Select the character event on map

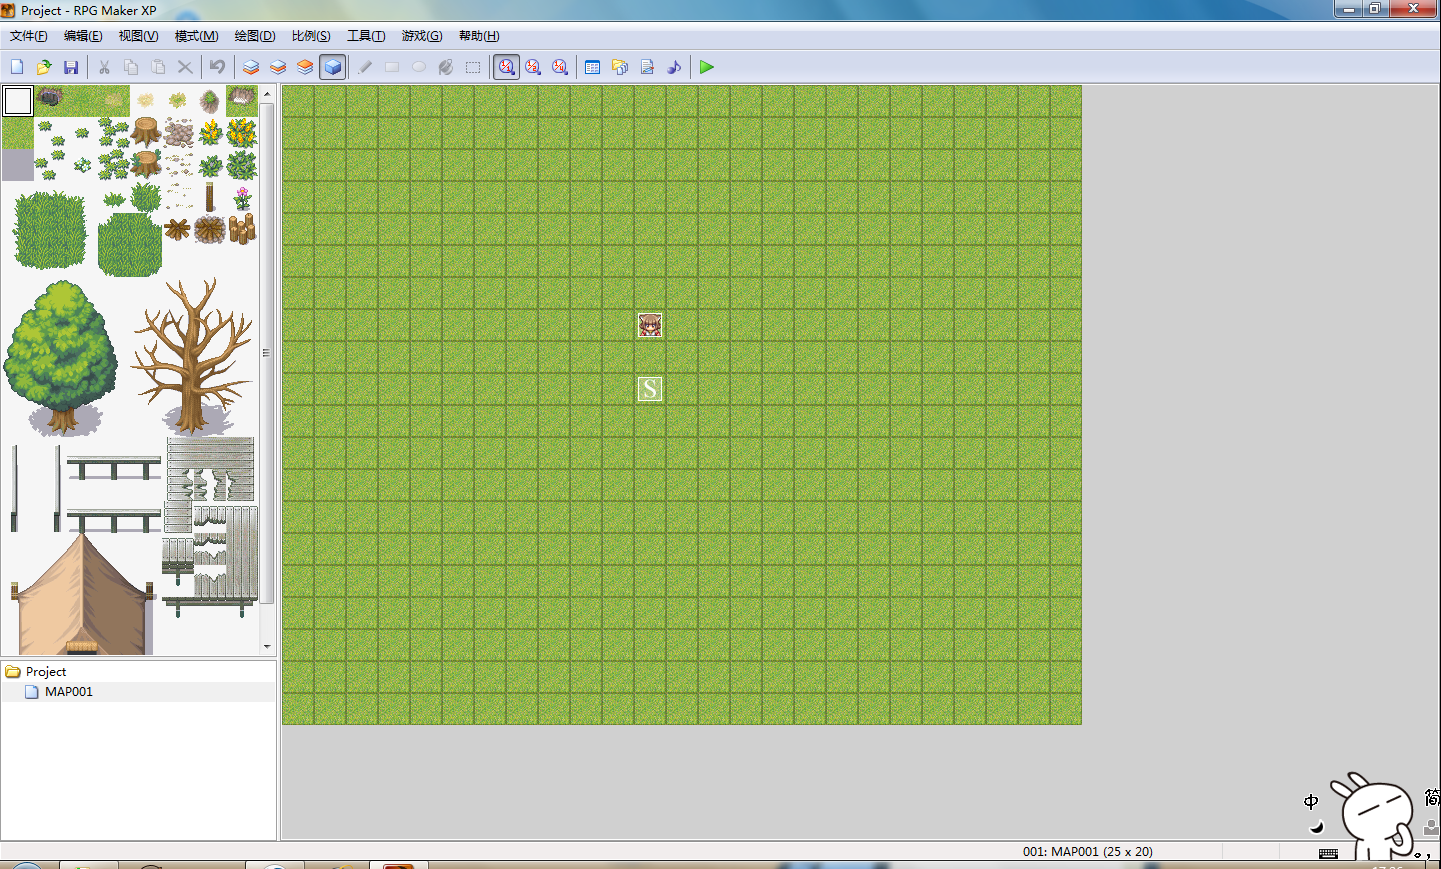pos(650,325)
